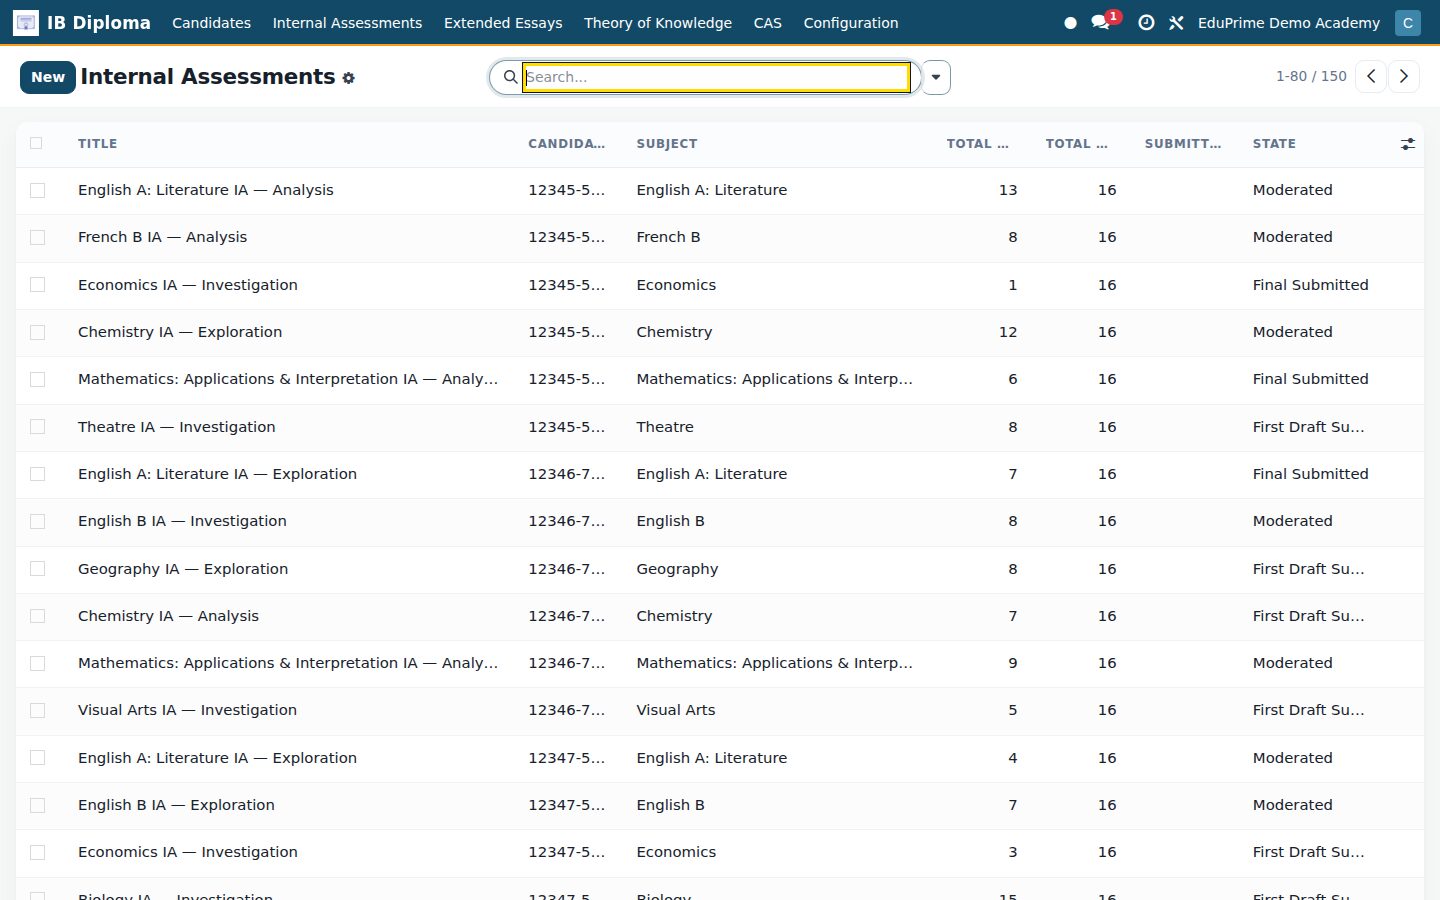Screen dimensions: 1440x900
Task: Click Final Submitted state in Economics row with total 1
Action: [x=1310, y=285]
